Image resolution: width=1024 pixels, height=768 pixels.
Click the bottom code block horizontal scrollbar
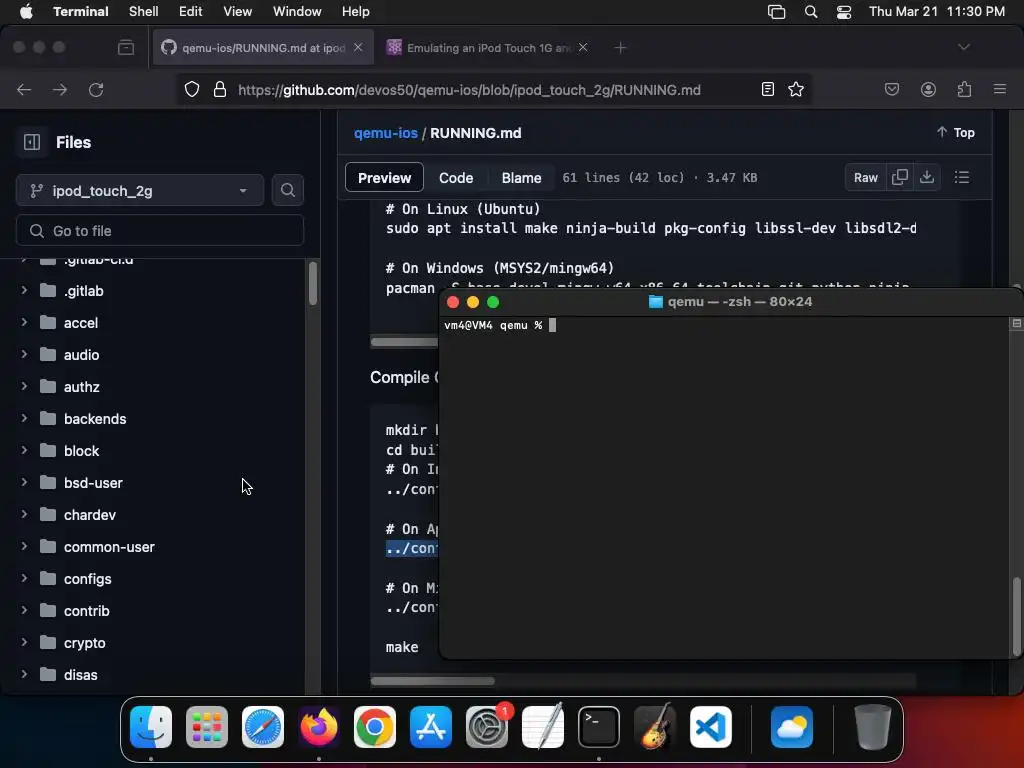click(432, 681)
